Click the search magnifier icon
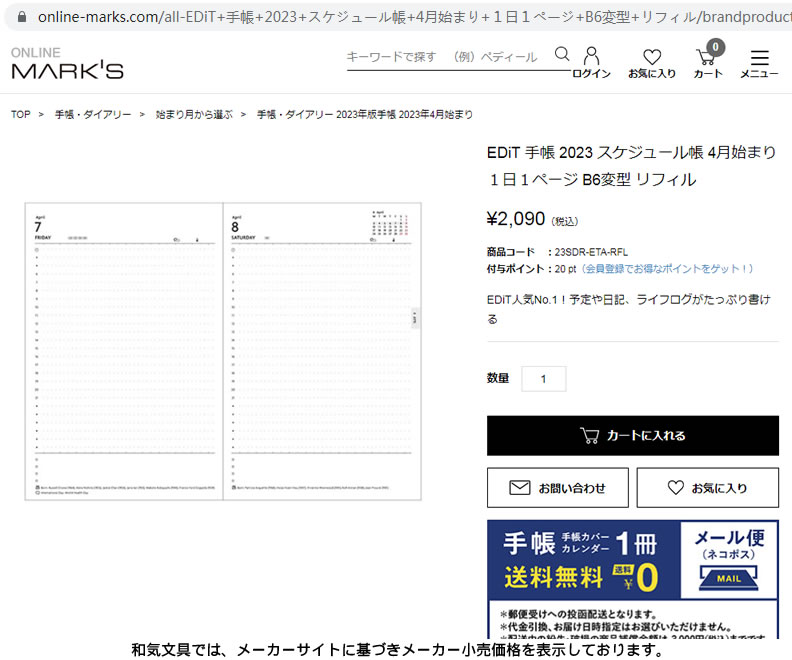The image size is (792, 660). [x=562, y=55]
